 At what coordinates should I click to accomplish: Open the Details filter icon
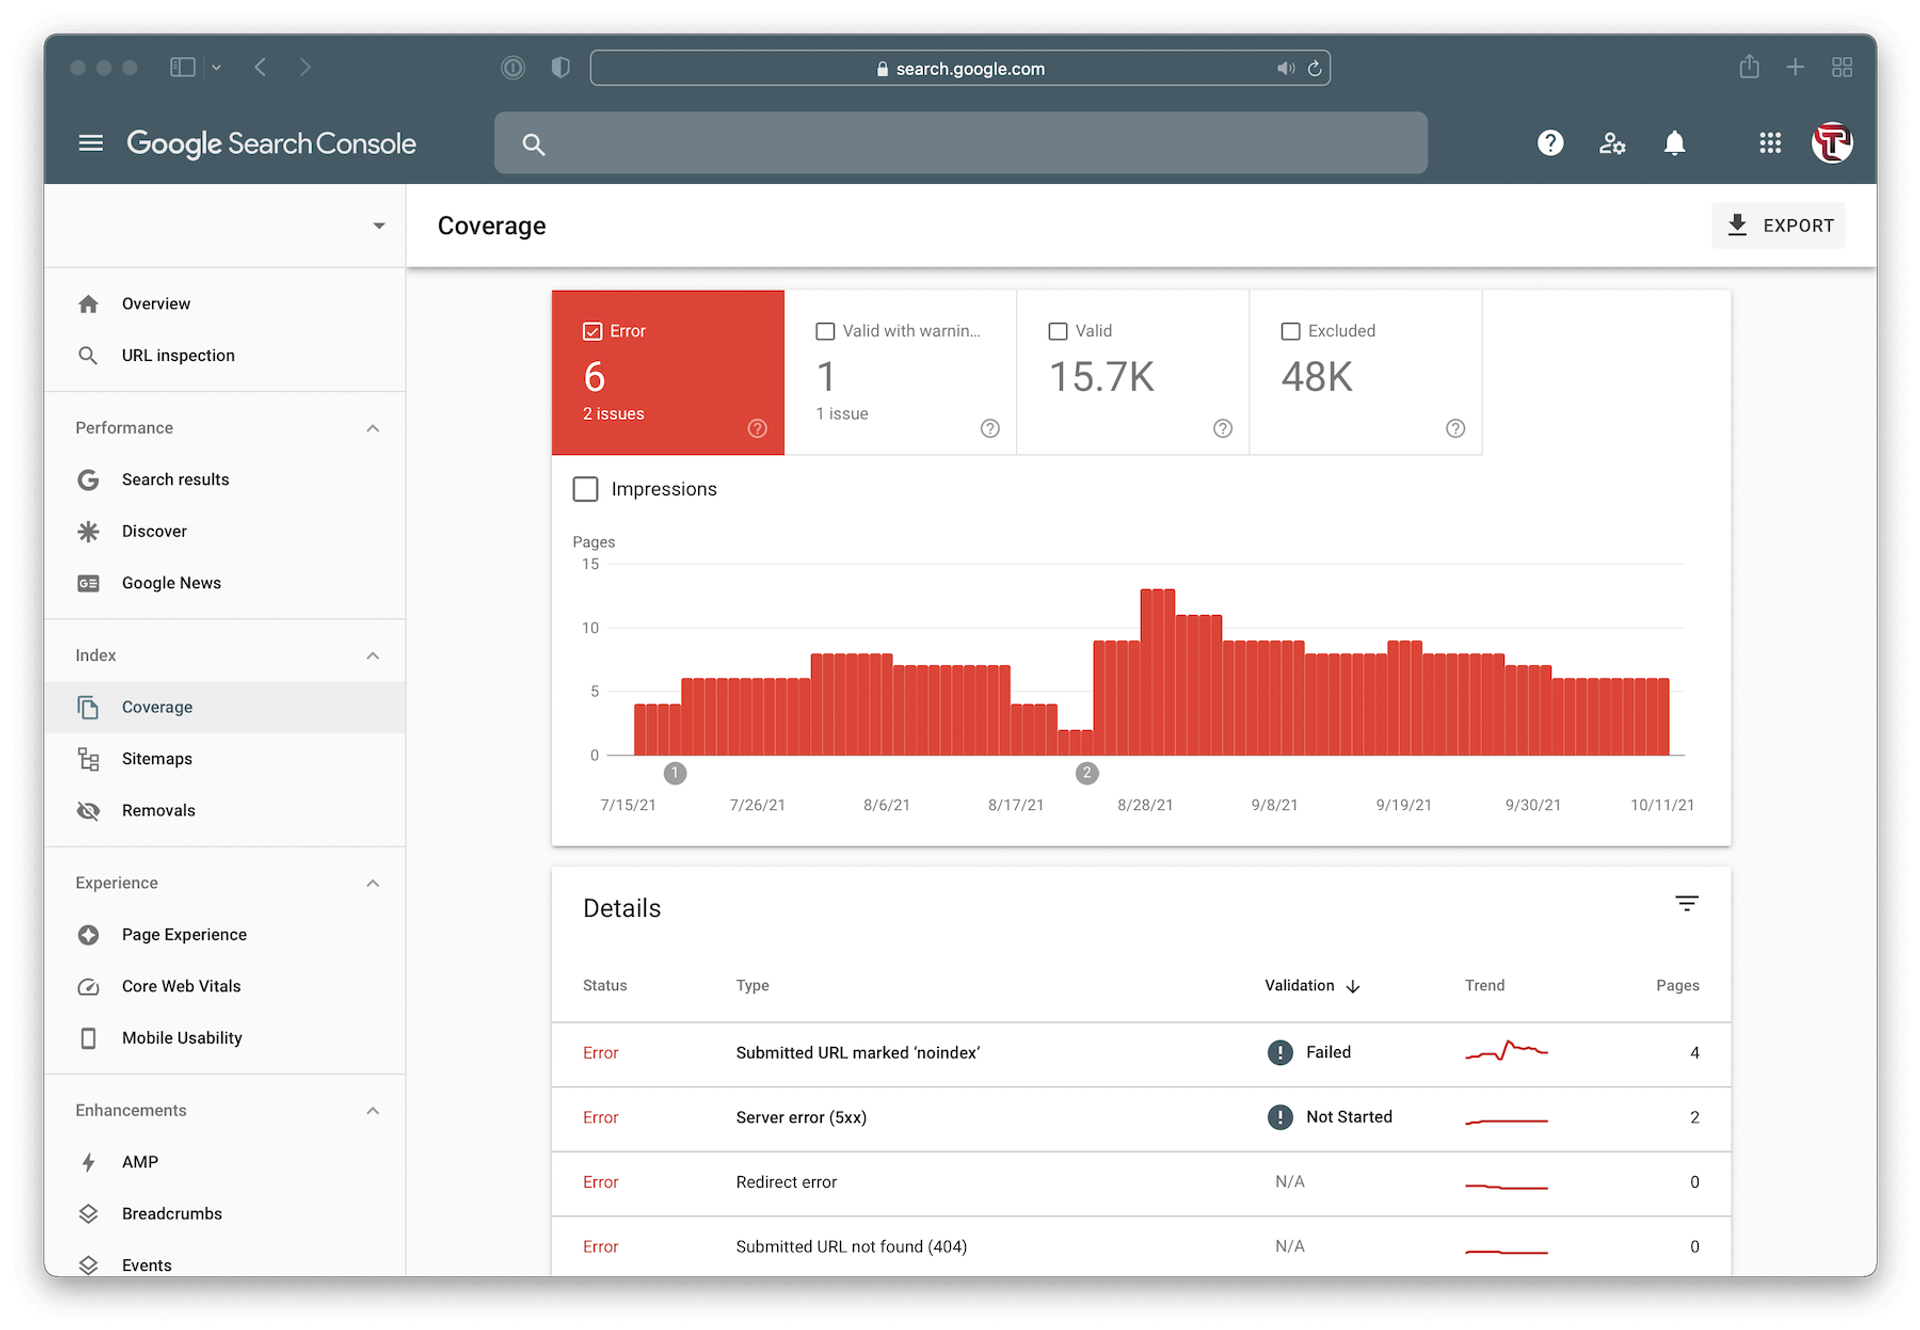click(1686, 904)
